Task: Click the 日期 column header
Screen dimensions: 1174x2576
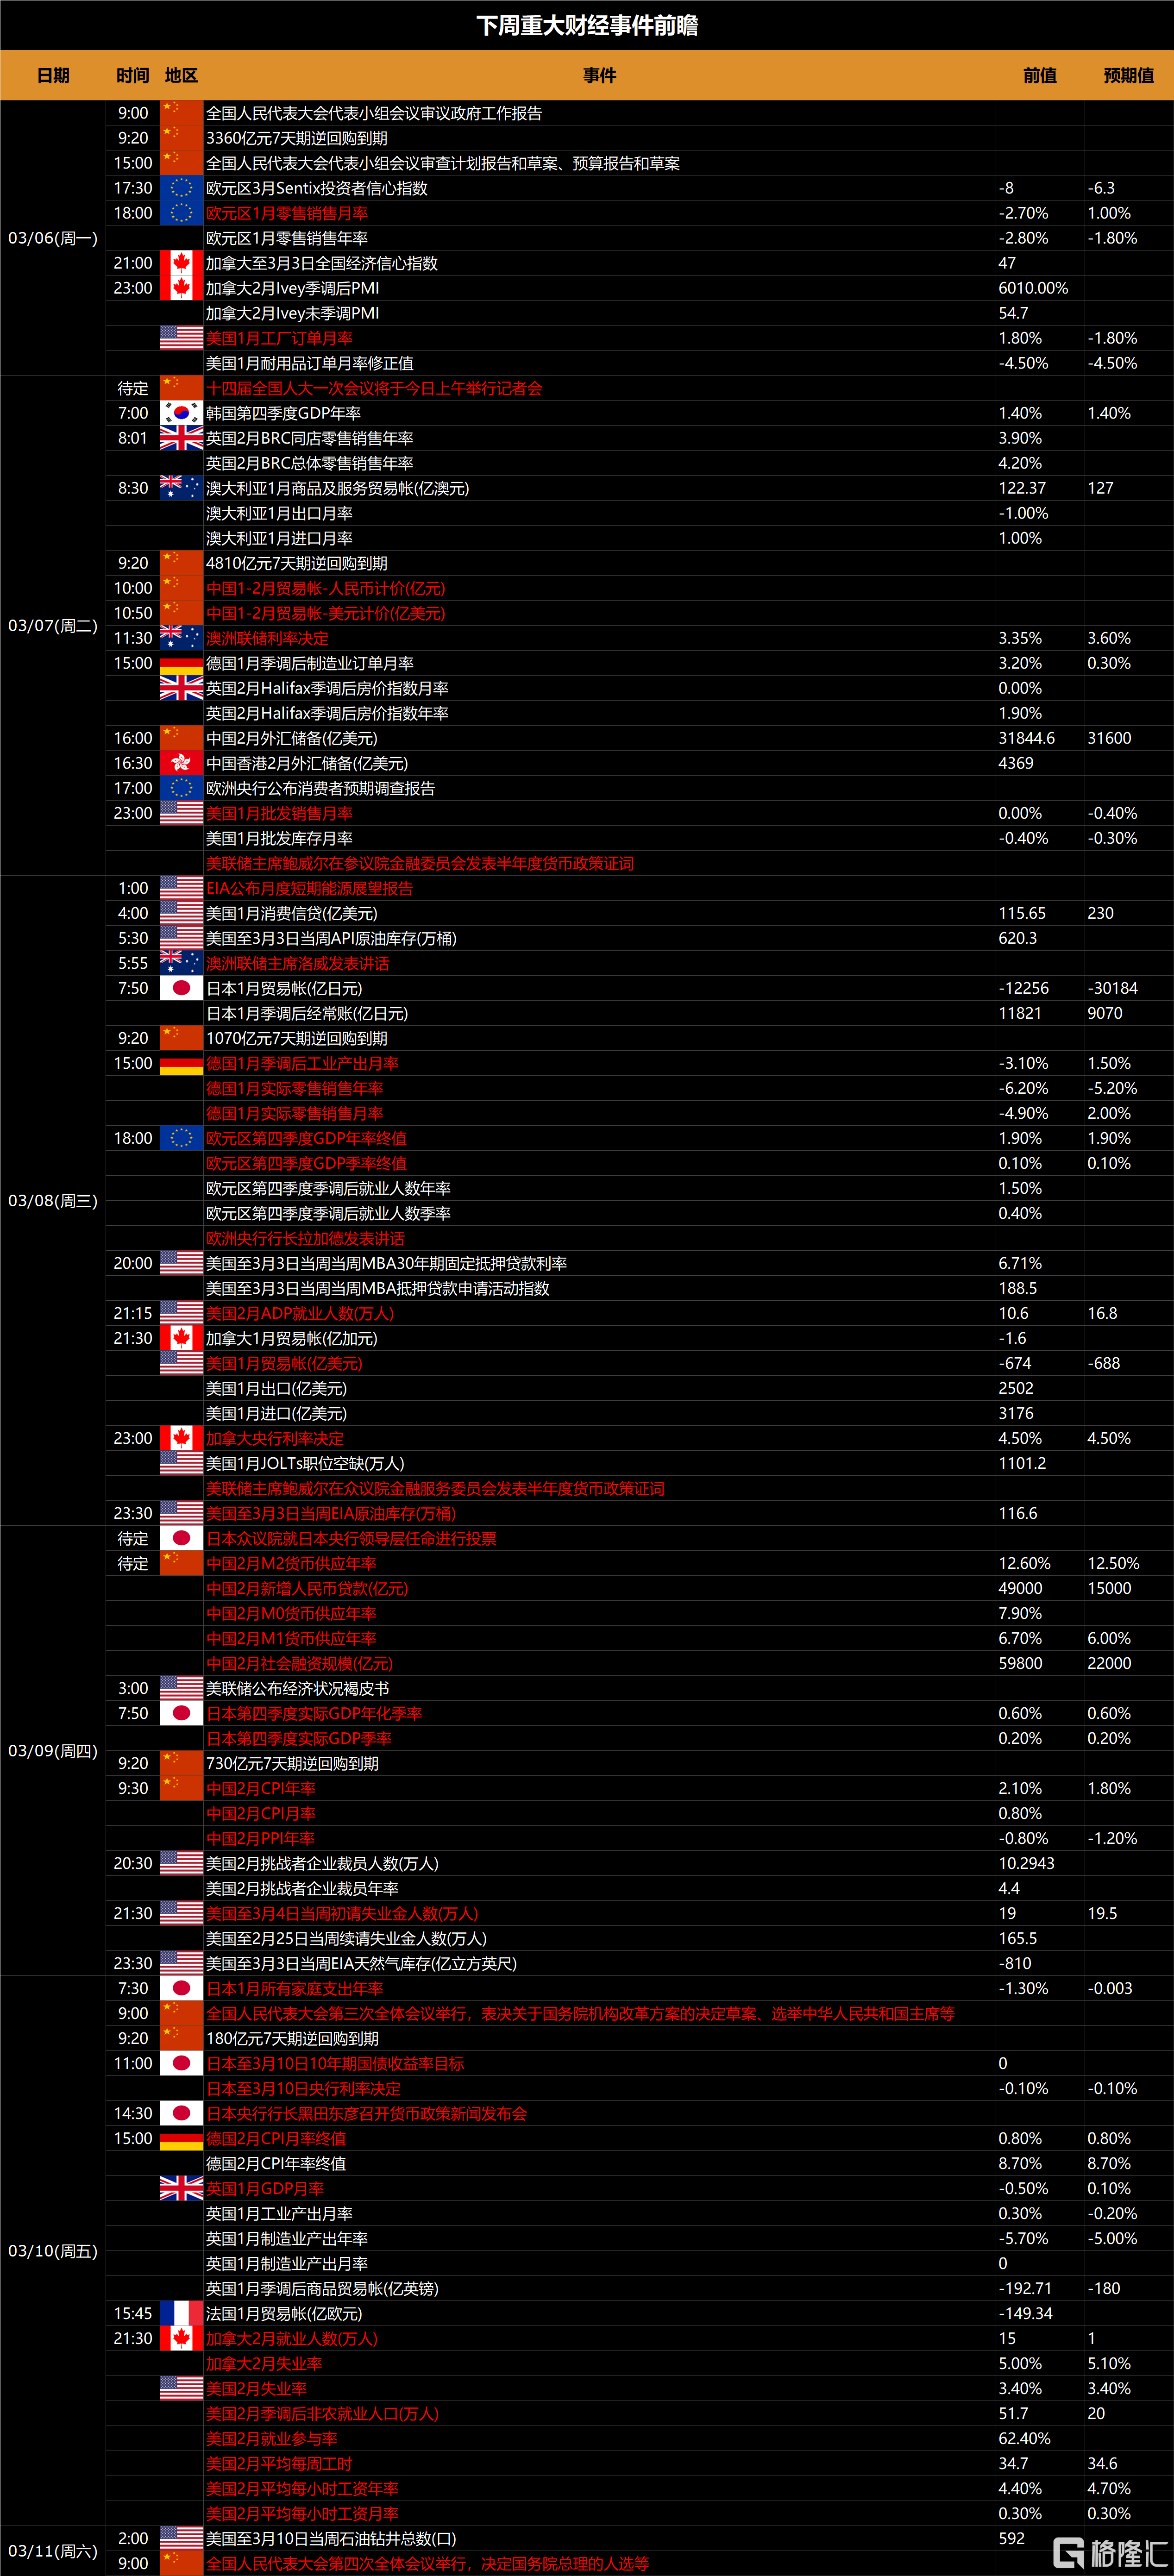Action: click(x=53, y=75)
